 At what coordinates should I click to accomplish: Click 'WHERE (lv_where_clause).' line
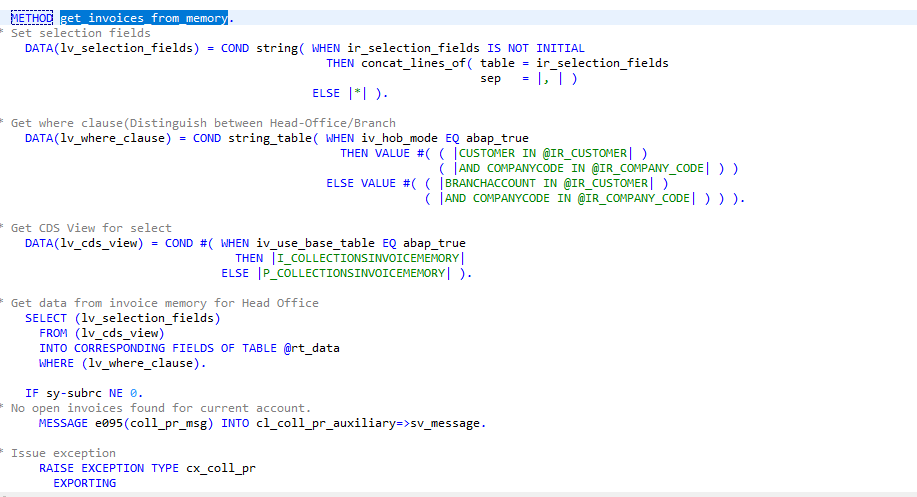tap(123, 363)
